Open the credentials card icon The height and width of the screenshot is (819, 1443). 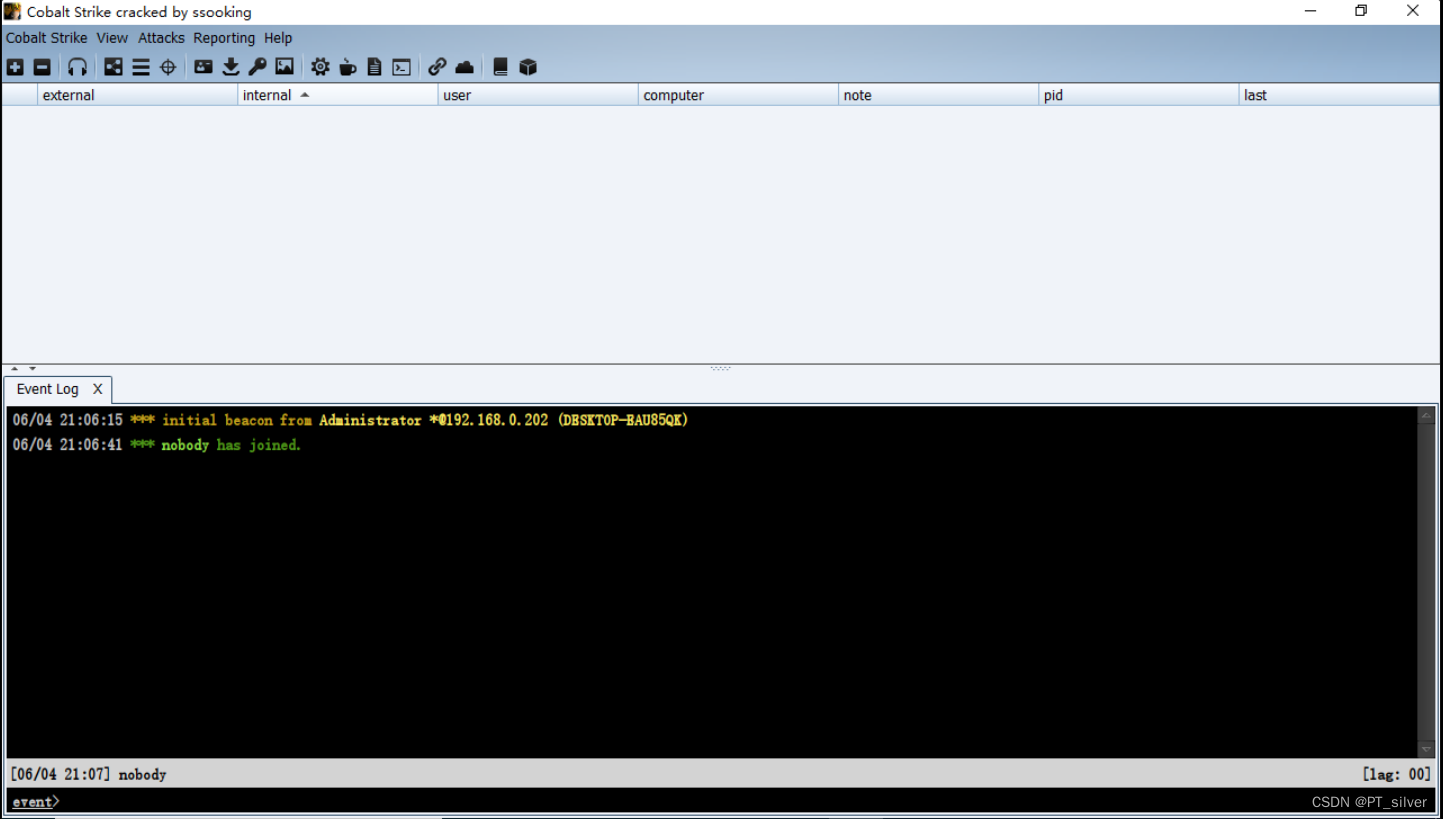coord(203,67)
